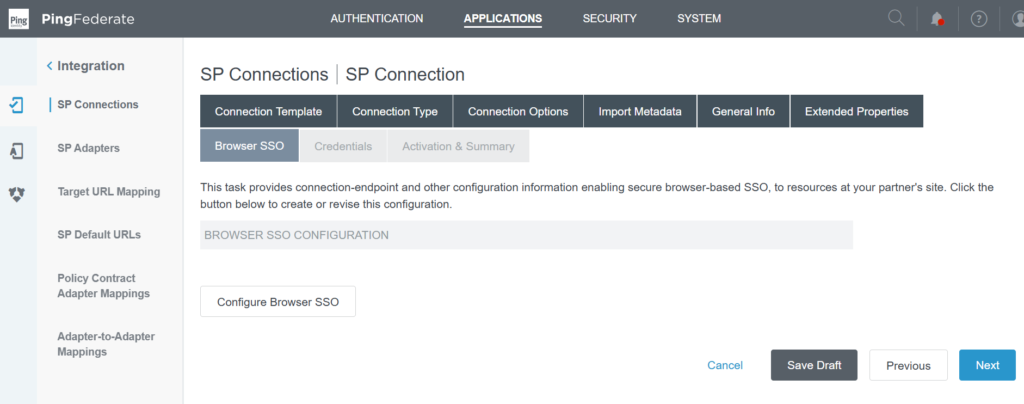
Task: Open the AUTHENTICATION top menu
Action: 377,18
